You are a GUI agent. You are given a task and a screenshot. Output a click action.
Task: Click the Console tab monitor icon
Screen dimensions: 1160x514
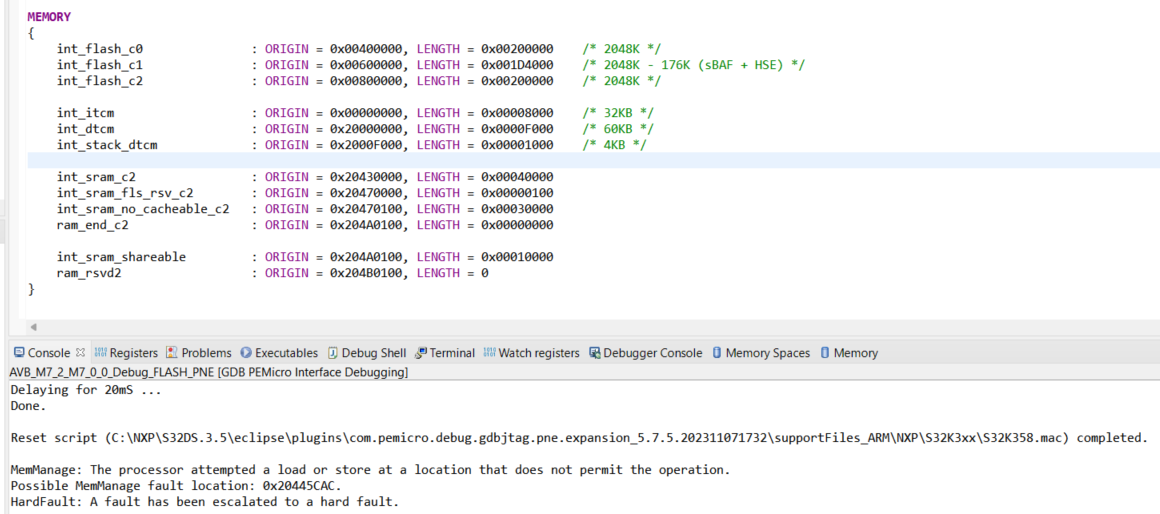19,353
